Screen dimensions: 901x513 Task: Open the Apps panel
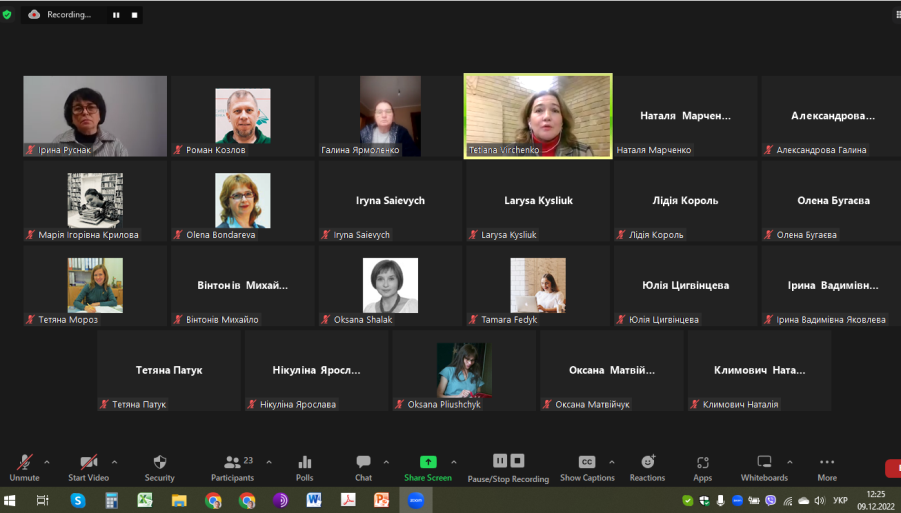(702, 462)
